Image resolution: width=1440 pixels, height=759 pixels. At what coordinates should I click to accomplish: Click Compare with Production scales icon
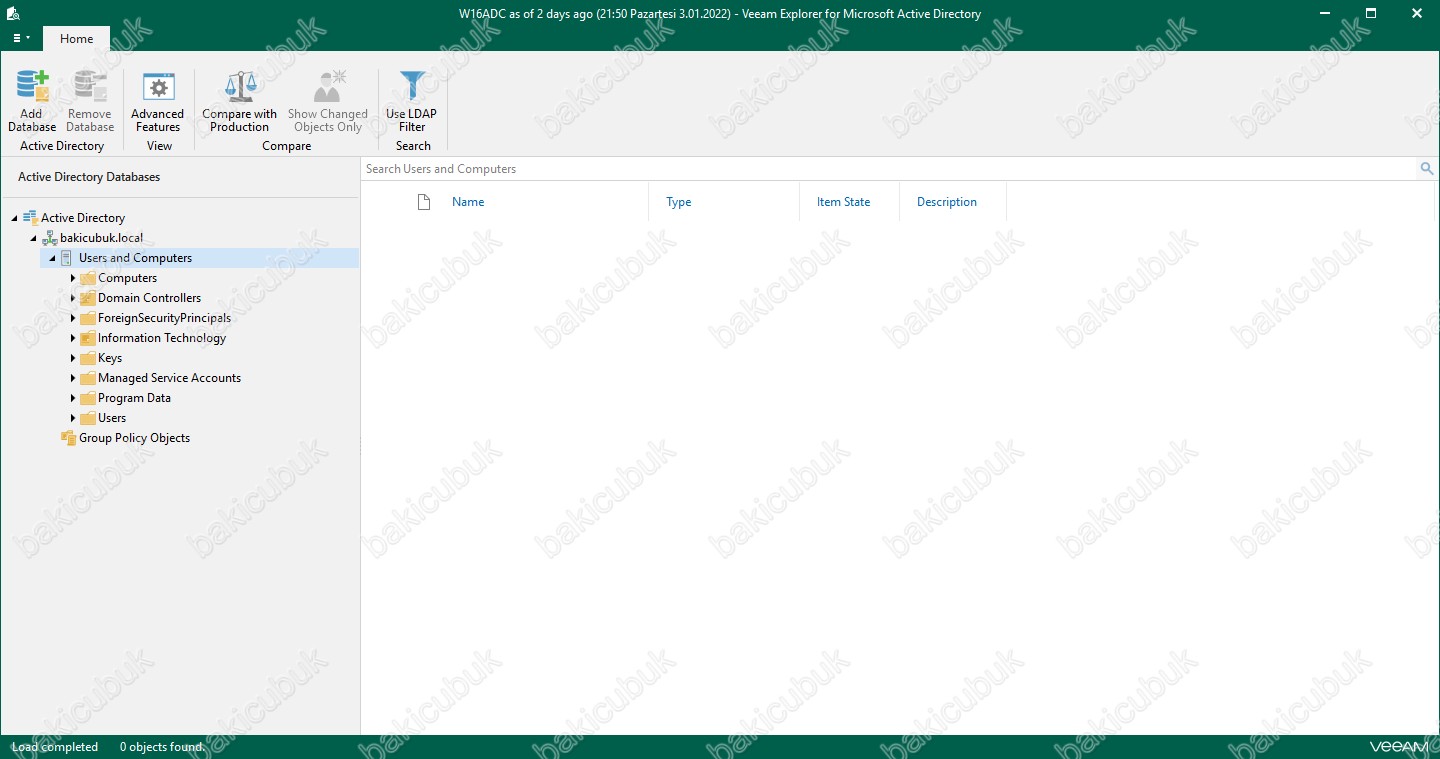pyautogui.click(x=240, y=87)
